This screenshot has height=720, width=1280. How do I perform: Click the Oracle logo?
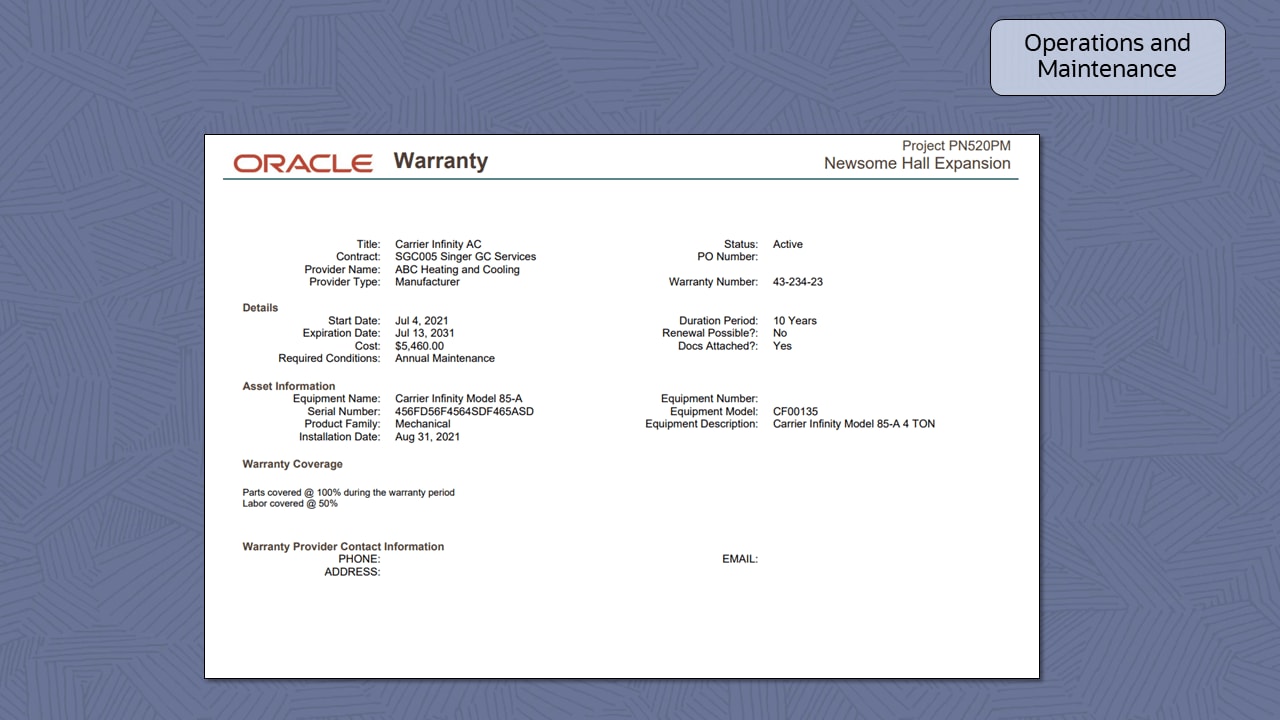click(302, 163)
